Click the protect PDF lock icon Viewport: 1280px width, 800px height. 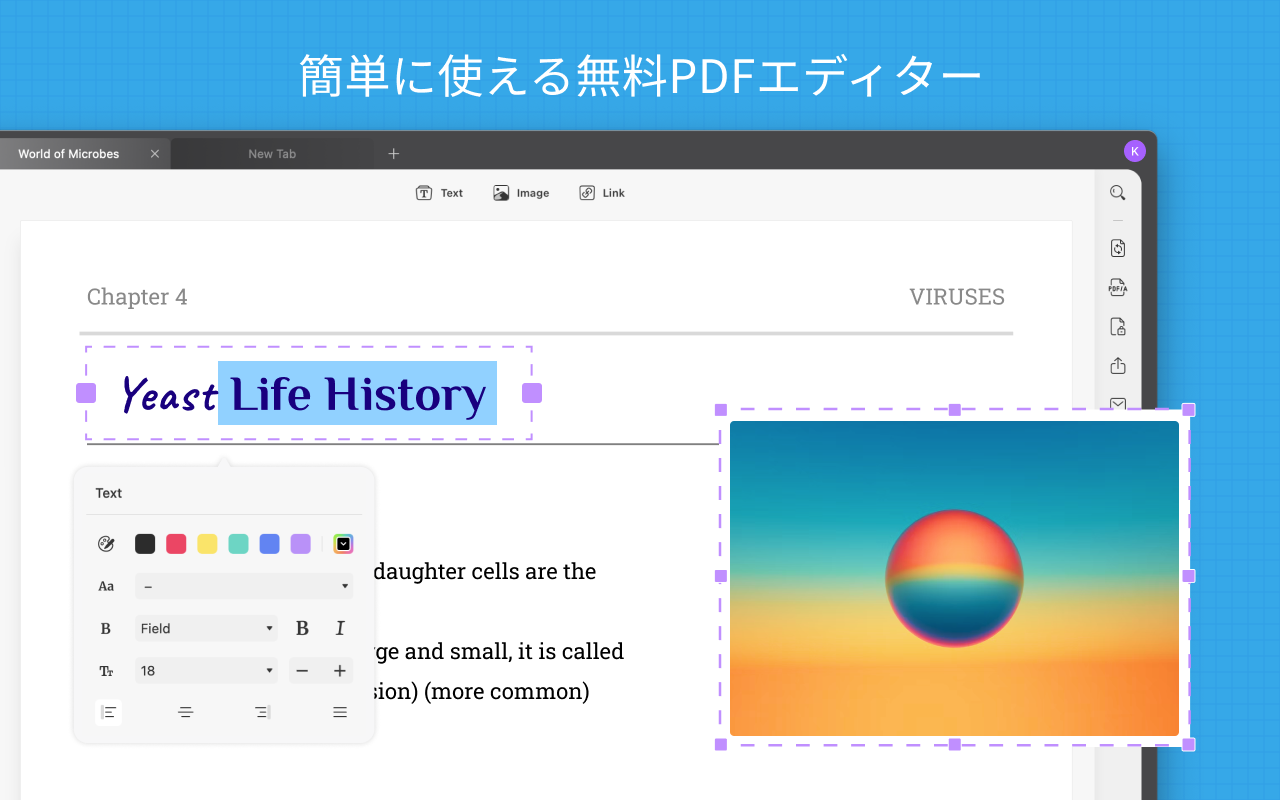[1118, 327]
